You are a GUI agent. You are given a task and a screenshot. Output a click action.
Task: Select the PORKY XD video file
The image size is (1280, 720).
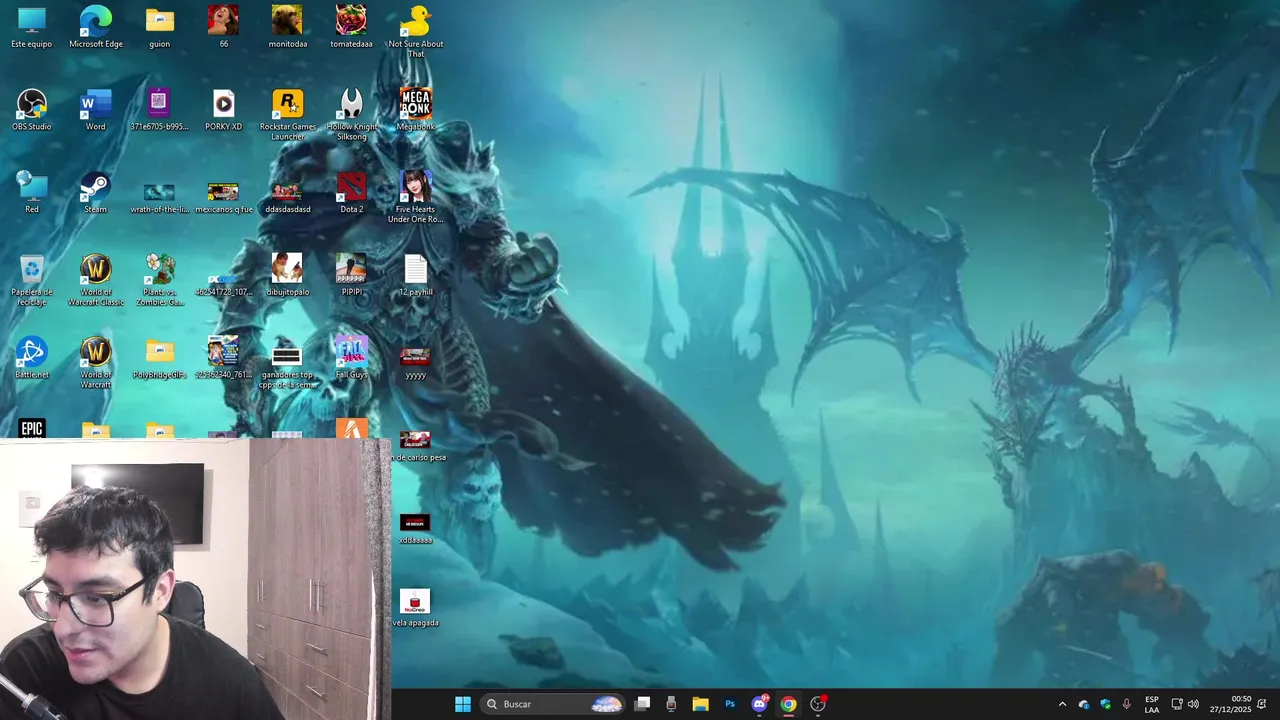click(223, 110)
